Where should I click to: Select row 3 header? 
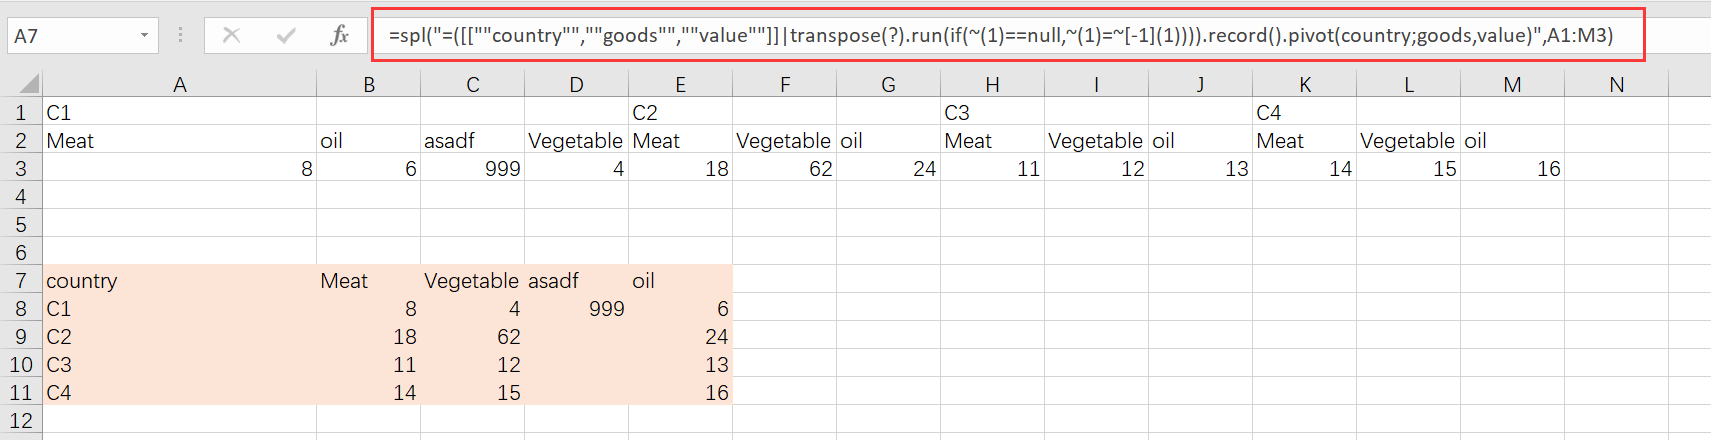point(21,169)
